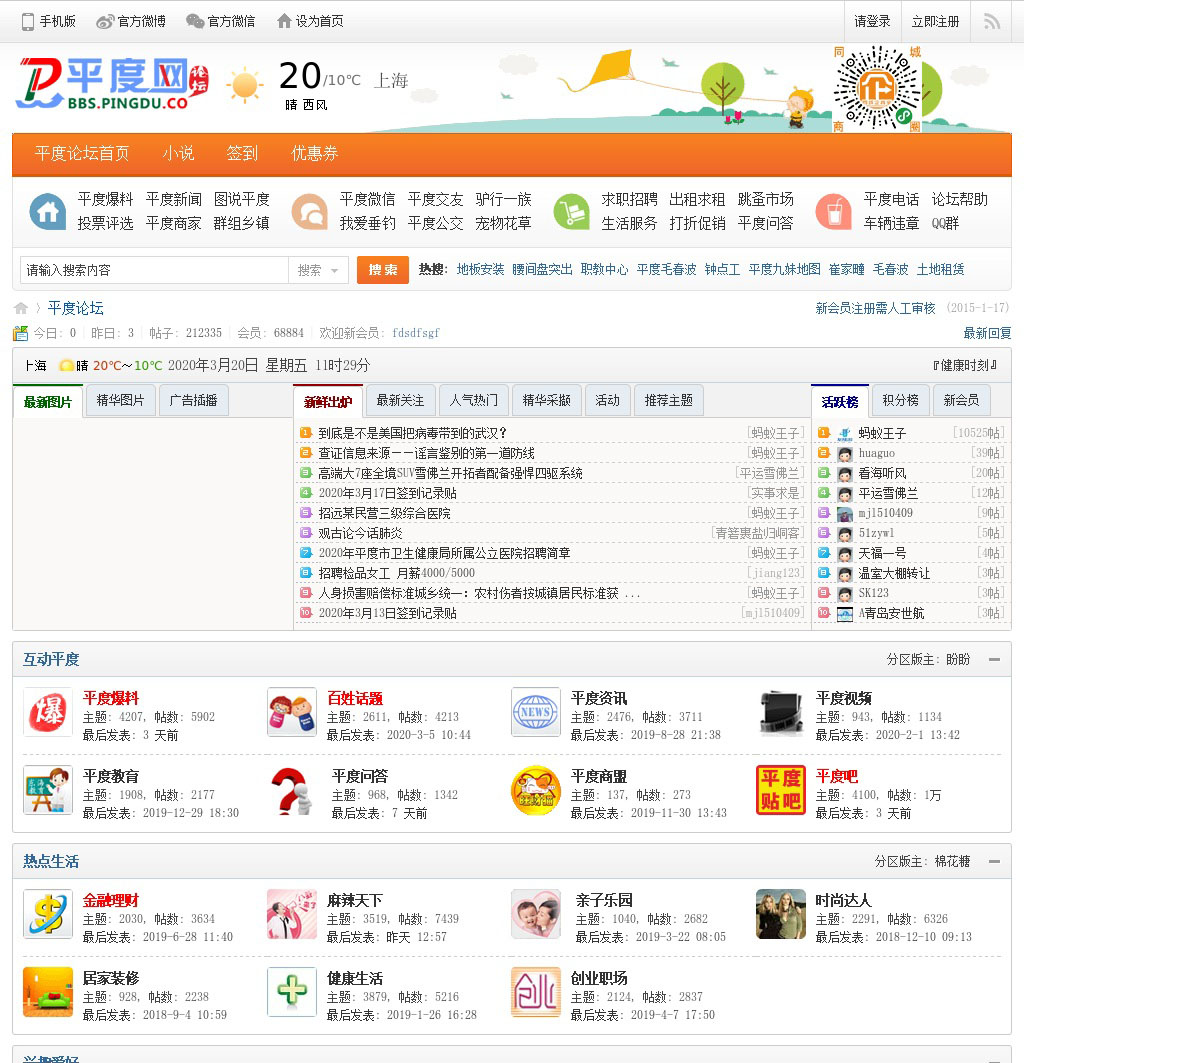Click the search content input field
This screenshot has height=1063, width=1200.
pos(155,270)
